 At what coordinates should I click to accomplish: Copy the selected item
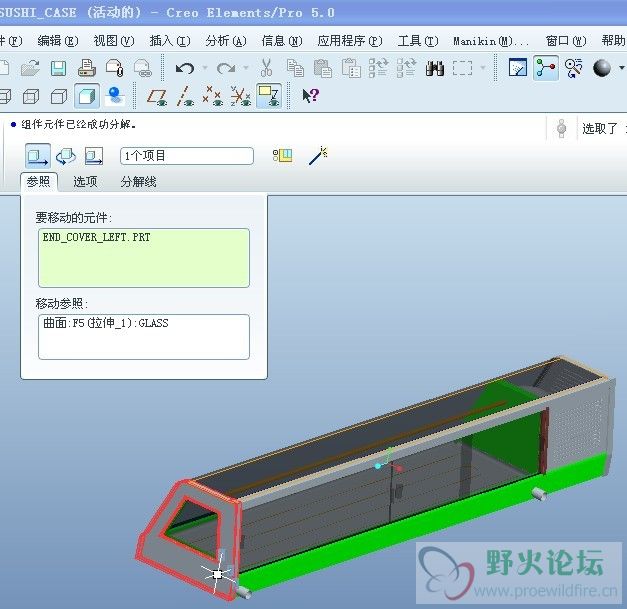(296, 68)
